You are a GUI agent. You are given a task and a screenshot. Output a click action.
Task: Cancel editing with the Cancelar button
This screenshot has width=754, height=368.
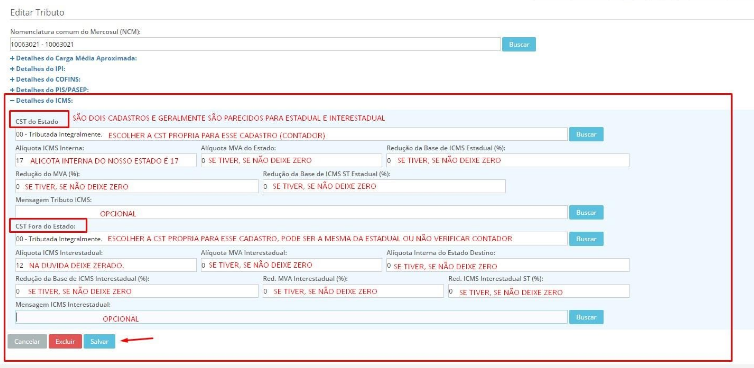(x=27, y=342)
